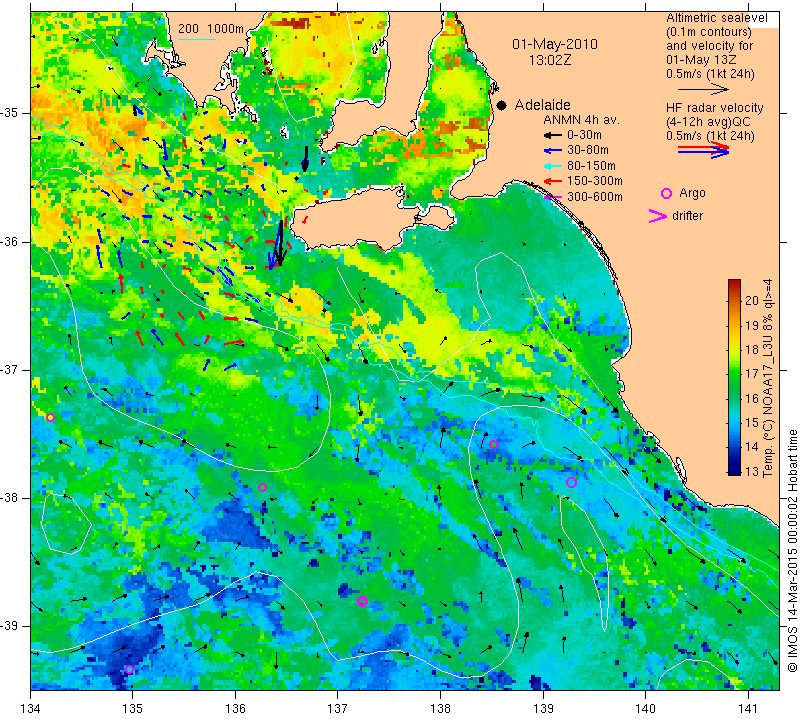This screenshot has height=720, width=800.
Task: Click the cyan 200m isobath legend line
Action: (196, 39)
